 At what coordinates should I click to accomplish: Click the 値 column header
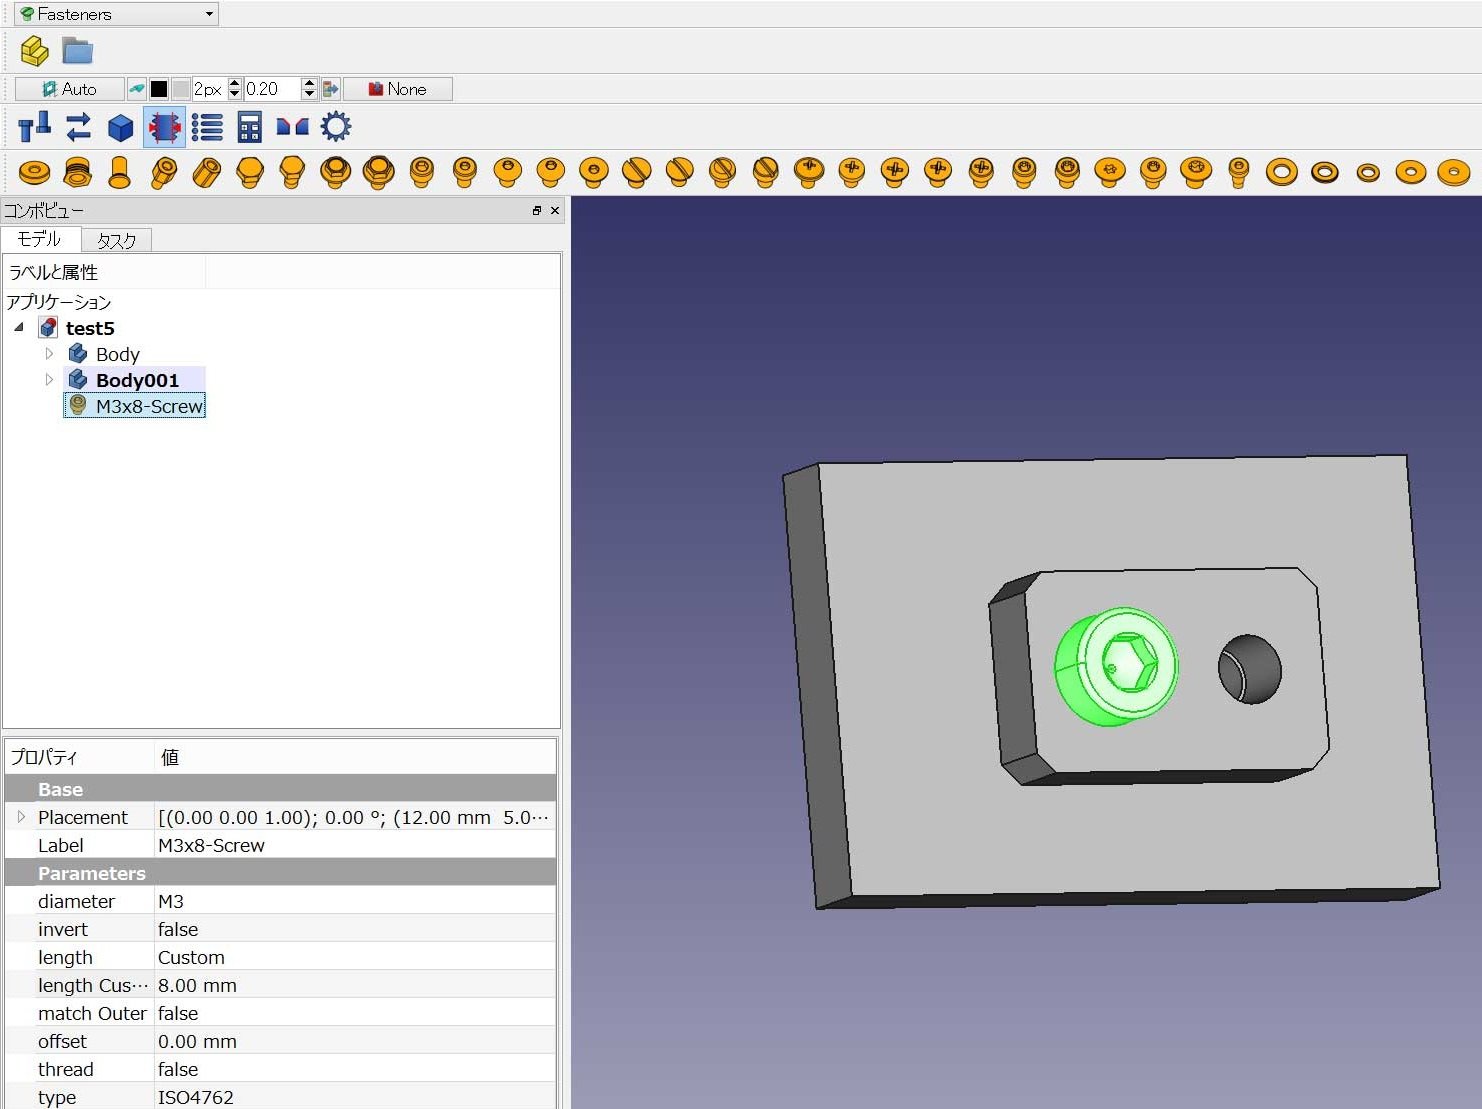[356, 757]
